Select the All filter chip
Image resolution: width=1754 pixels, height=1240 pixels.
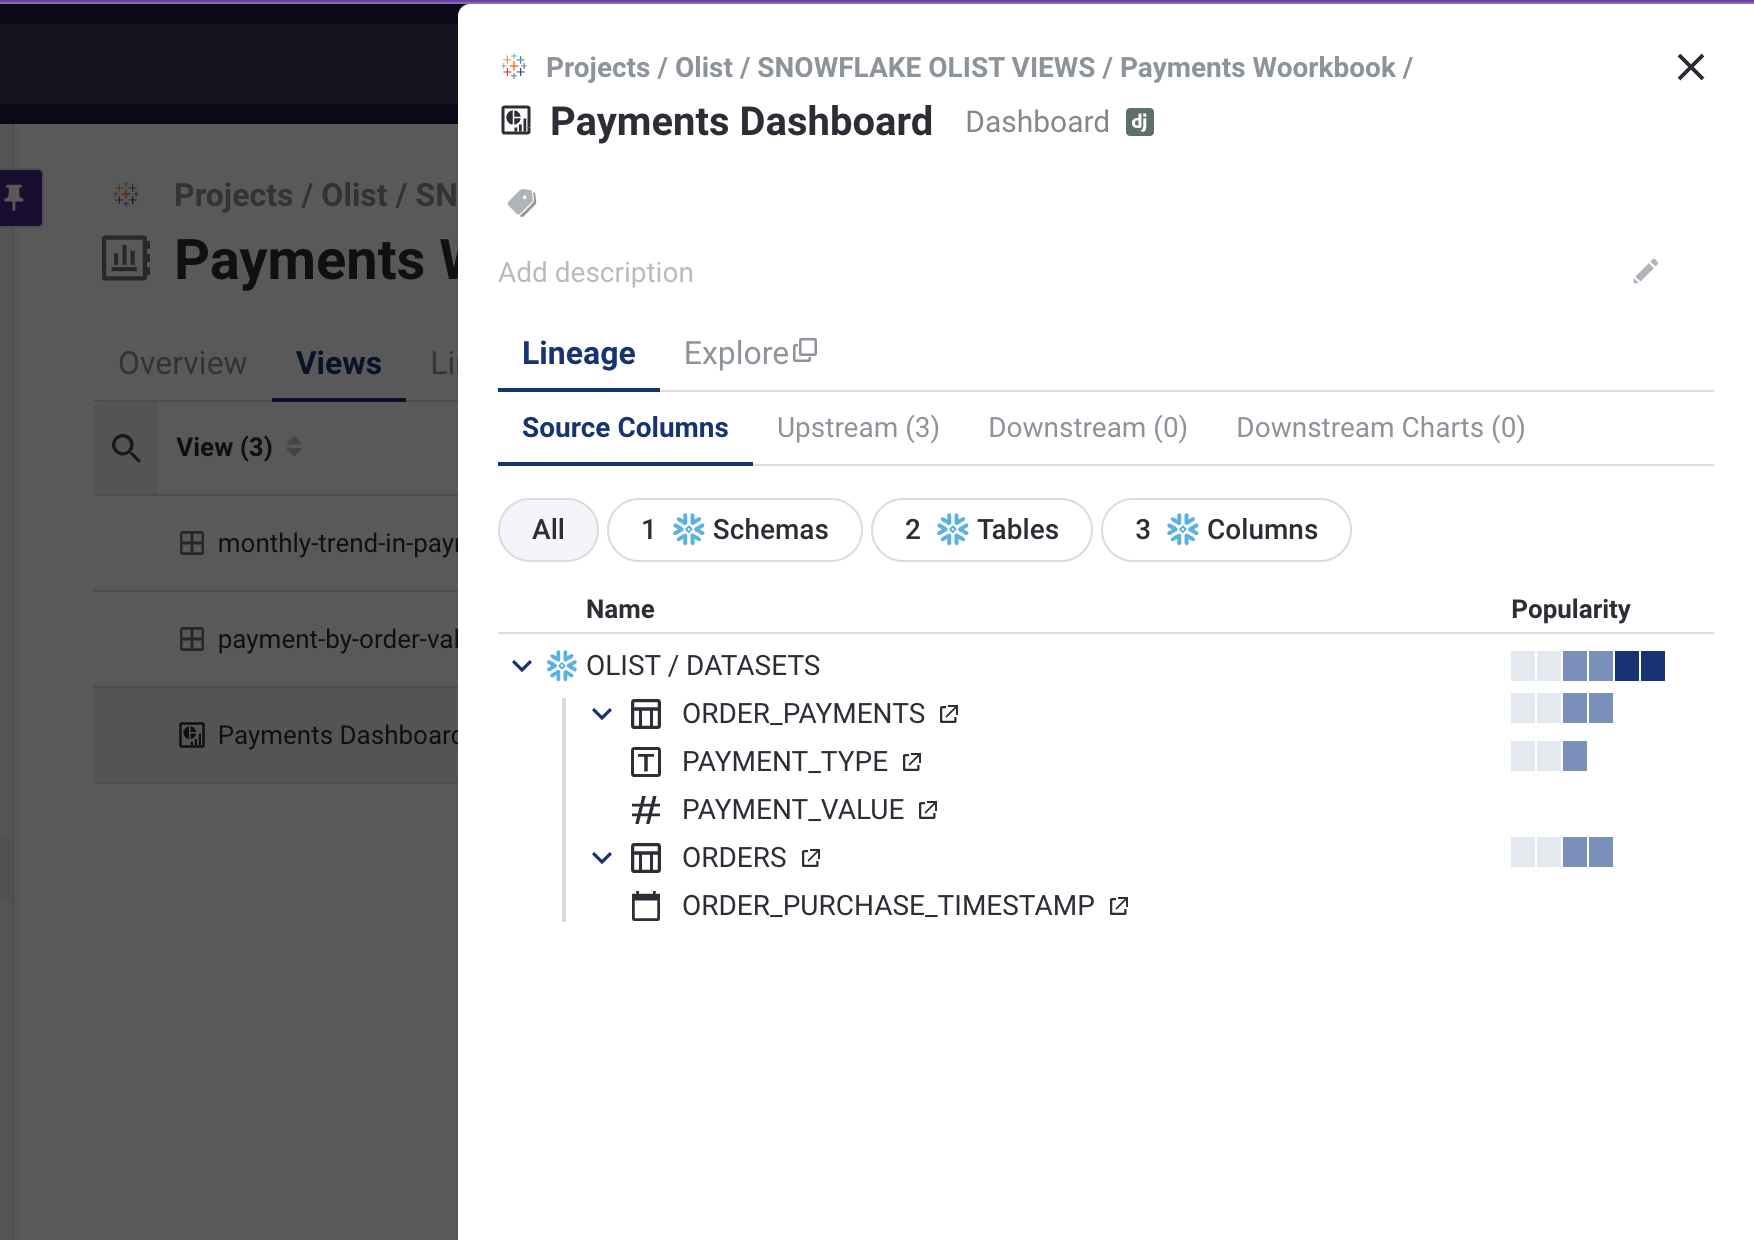(548, 530)
